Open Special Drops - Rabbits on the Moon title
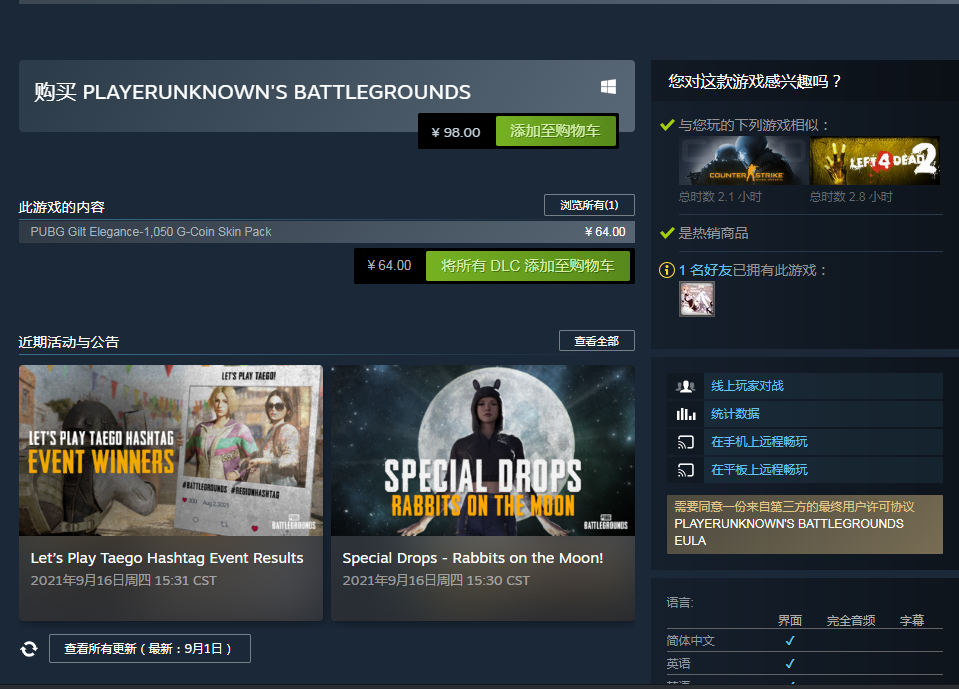Viewport: 959px width, 689px height. pyautogui.click(x=473, y=558)
